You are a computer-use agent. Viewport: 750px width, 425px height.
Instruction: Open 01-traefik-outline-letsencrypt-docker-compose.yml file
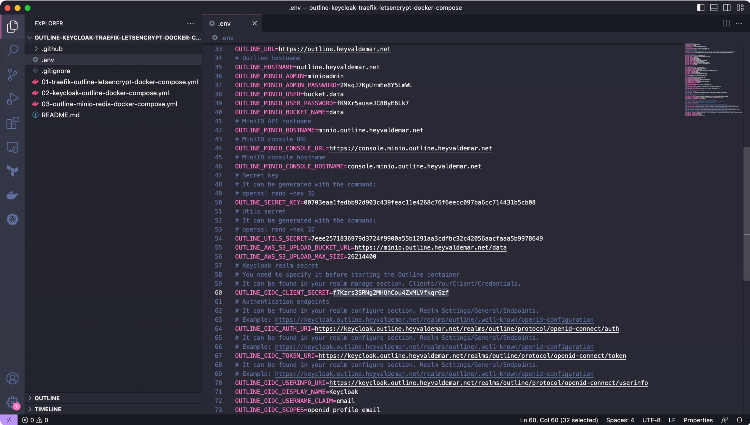tap(114, 82)
